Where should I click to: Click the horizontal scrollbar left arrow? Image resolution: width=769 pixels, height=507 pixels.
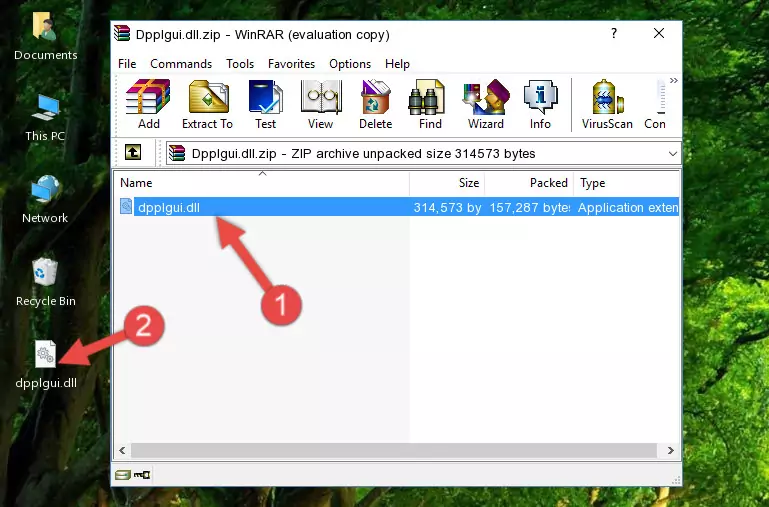click(122, 450)
